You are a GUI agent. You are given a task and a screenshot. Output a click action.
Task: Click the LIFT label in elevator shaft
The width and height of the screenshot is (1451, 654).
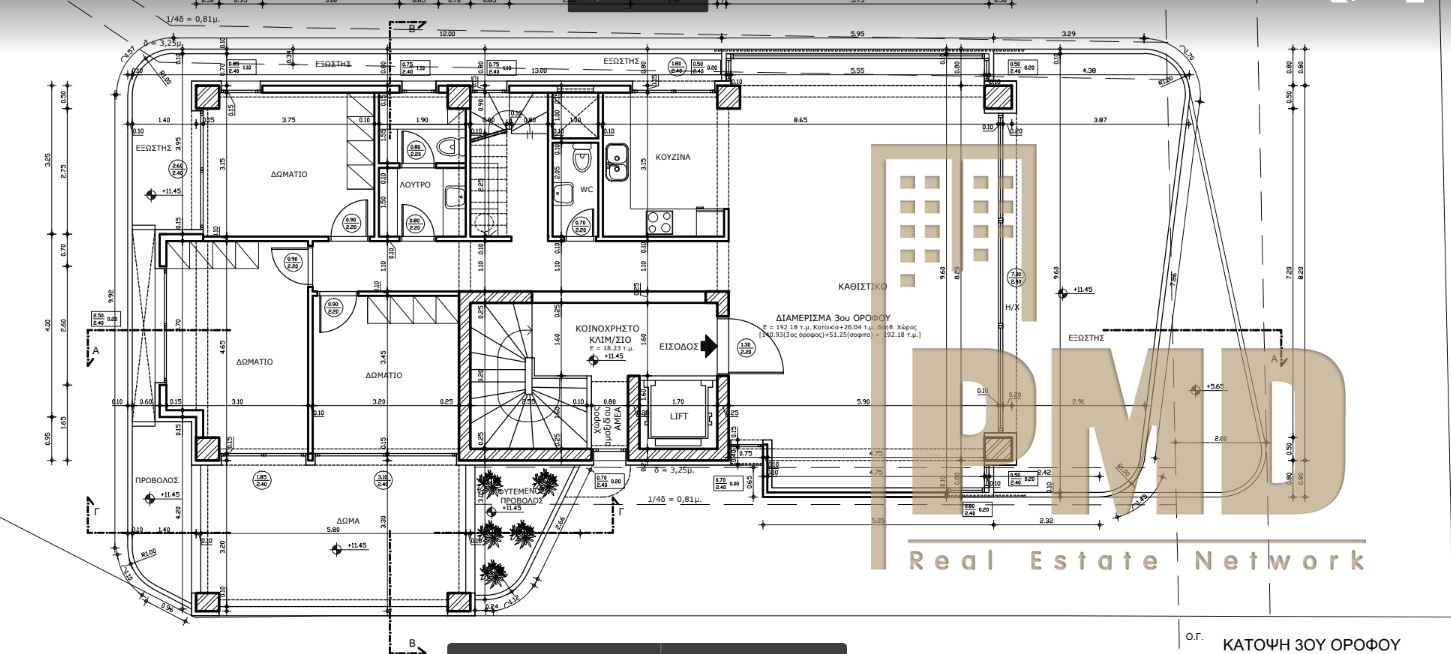[678, 415]
